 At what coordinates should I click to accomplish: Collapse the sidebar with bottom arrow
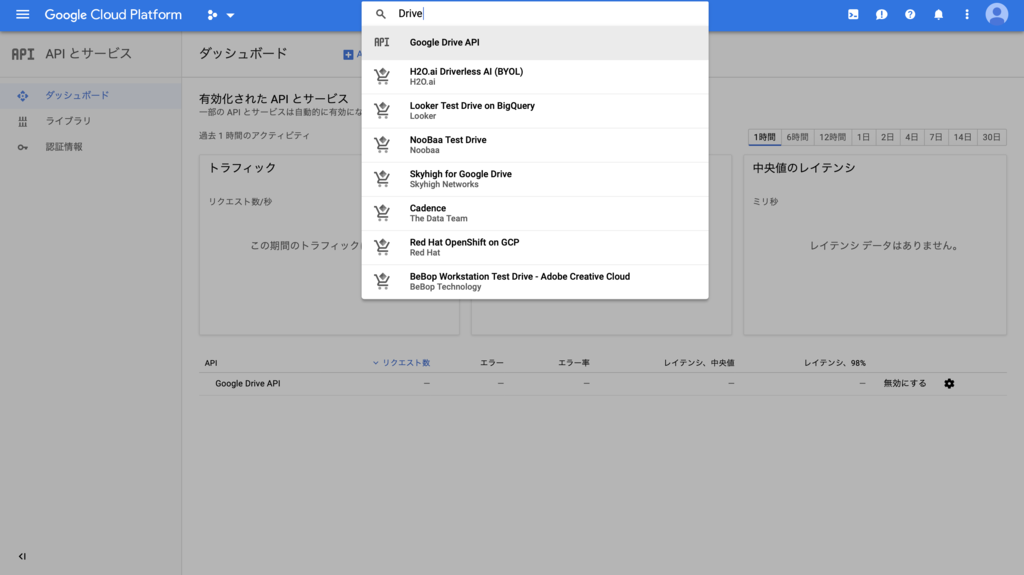(x=22, y=557)
